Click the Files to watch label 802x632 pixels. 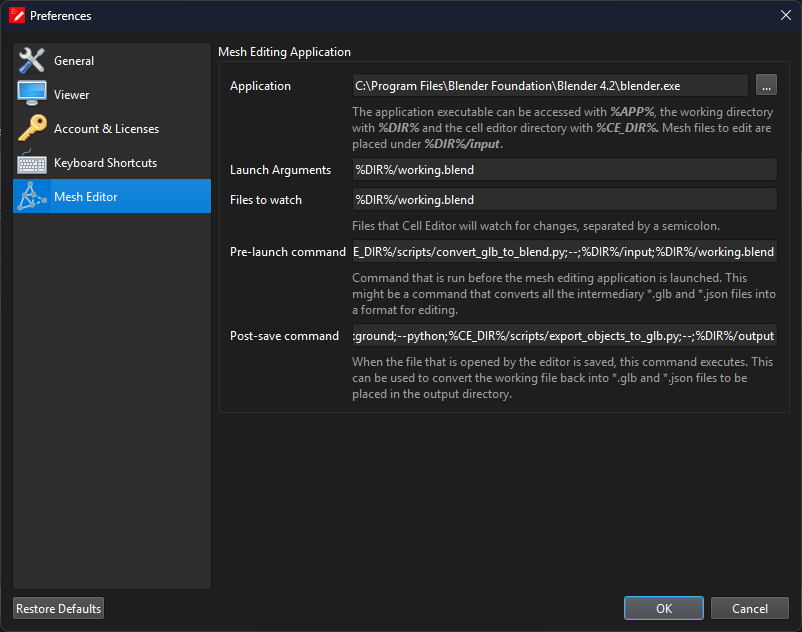click(x=266, y=200)
